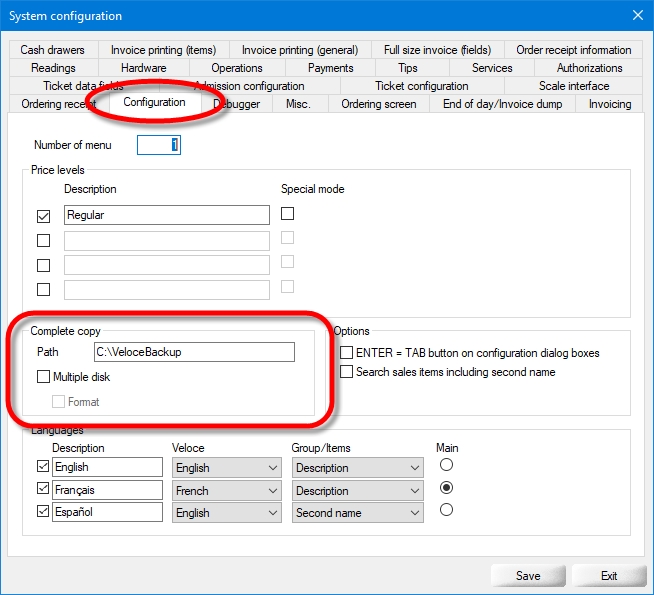The image size is (654, 595).
Task: Enable the Multiple disk checkbox
Action: point(43,377)
